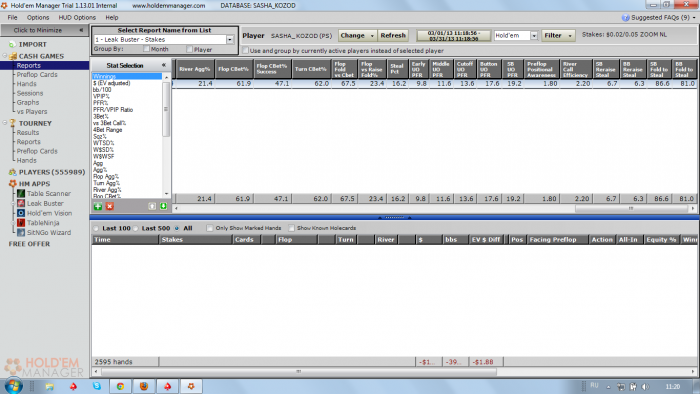Click the FREE OFFER link
Viewport: 700px width, 394px height.
click(x=29, y=244)
